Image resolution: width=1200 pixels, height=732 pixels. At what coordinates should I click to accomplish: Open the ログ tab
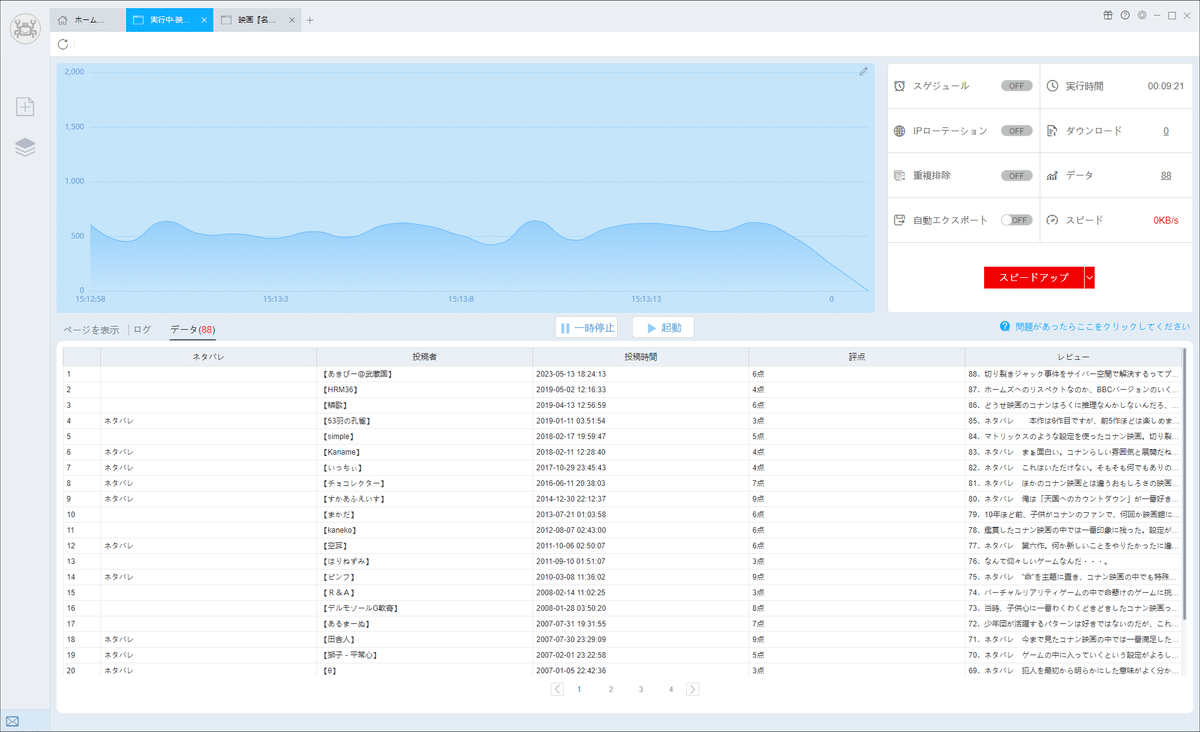[x=142, y=329]
